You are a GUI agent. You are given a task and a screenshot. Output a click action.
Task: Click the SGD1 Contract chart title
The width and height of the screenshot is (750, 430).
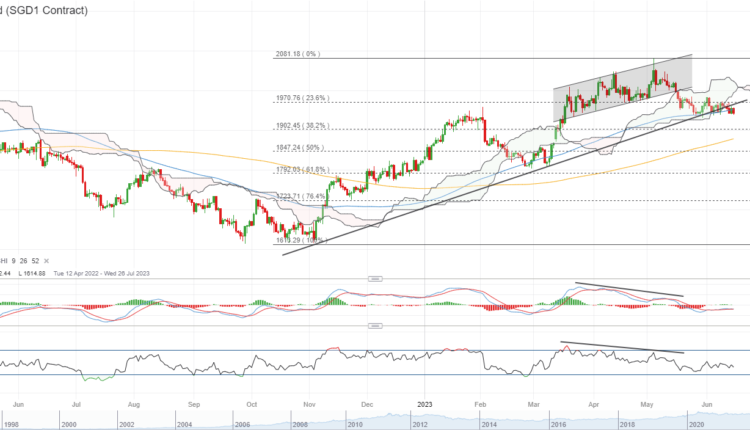pyautogui.click(x=46, y=10)
